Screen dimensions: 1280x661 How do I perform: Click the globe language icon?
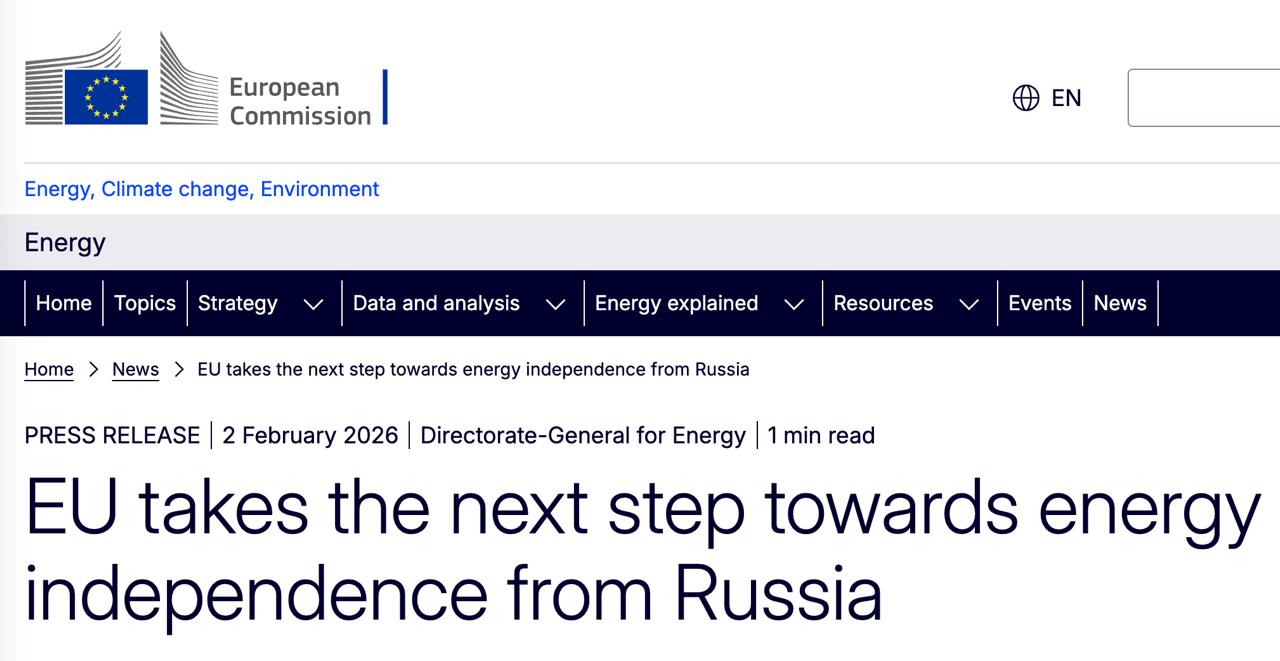[x=1027, y=97]
